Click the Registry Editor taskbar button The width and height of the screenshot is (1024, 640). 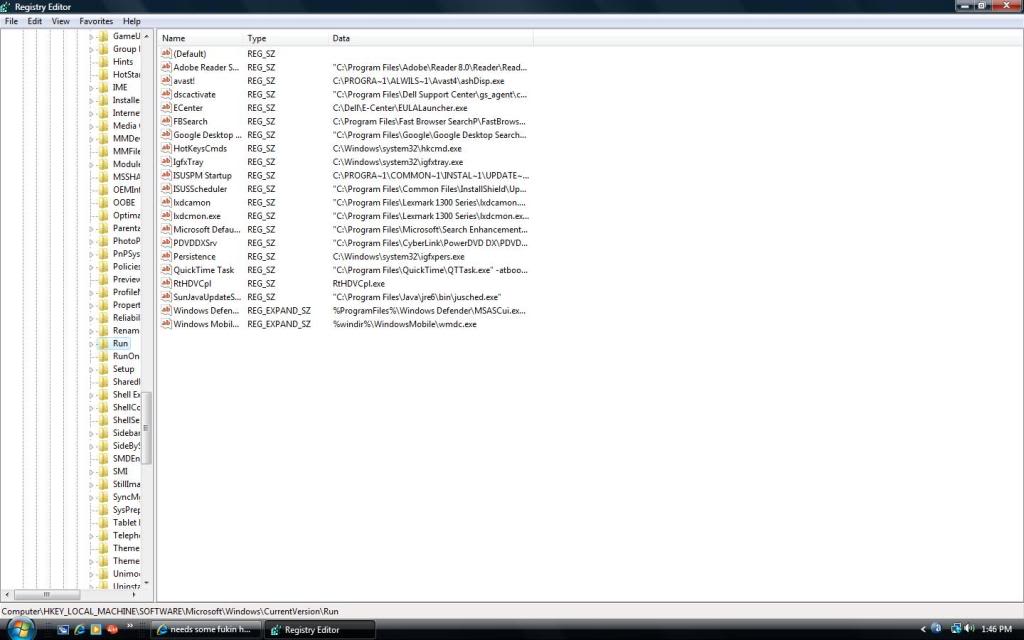pos(320,630)
